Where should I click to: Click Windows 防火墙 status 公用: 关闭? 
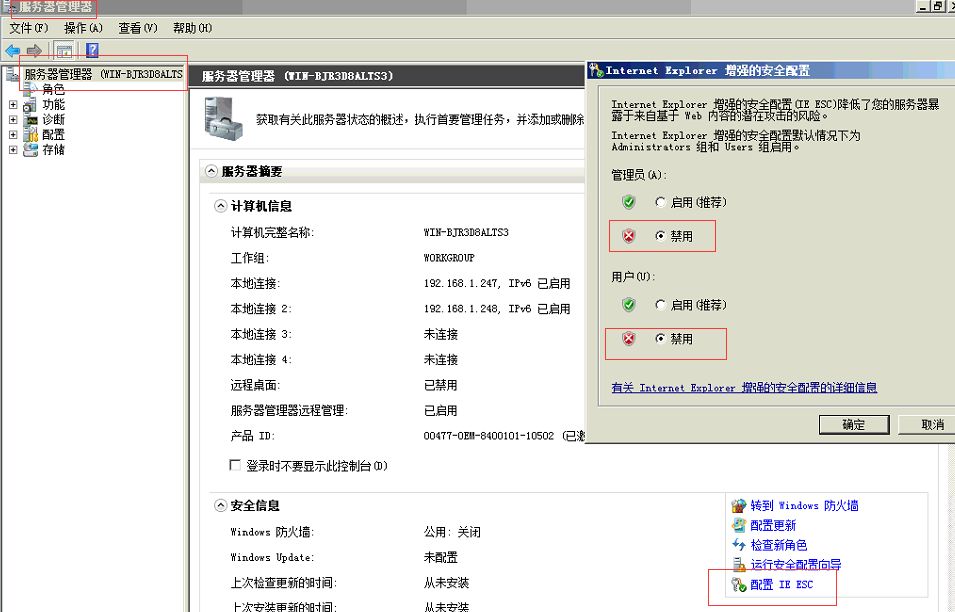[x=453, y=532]
